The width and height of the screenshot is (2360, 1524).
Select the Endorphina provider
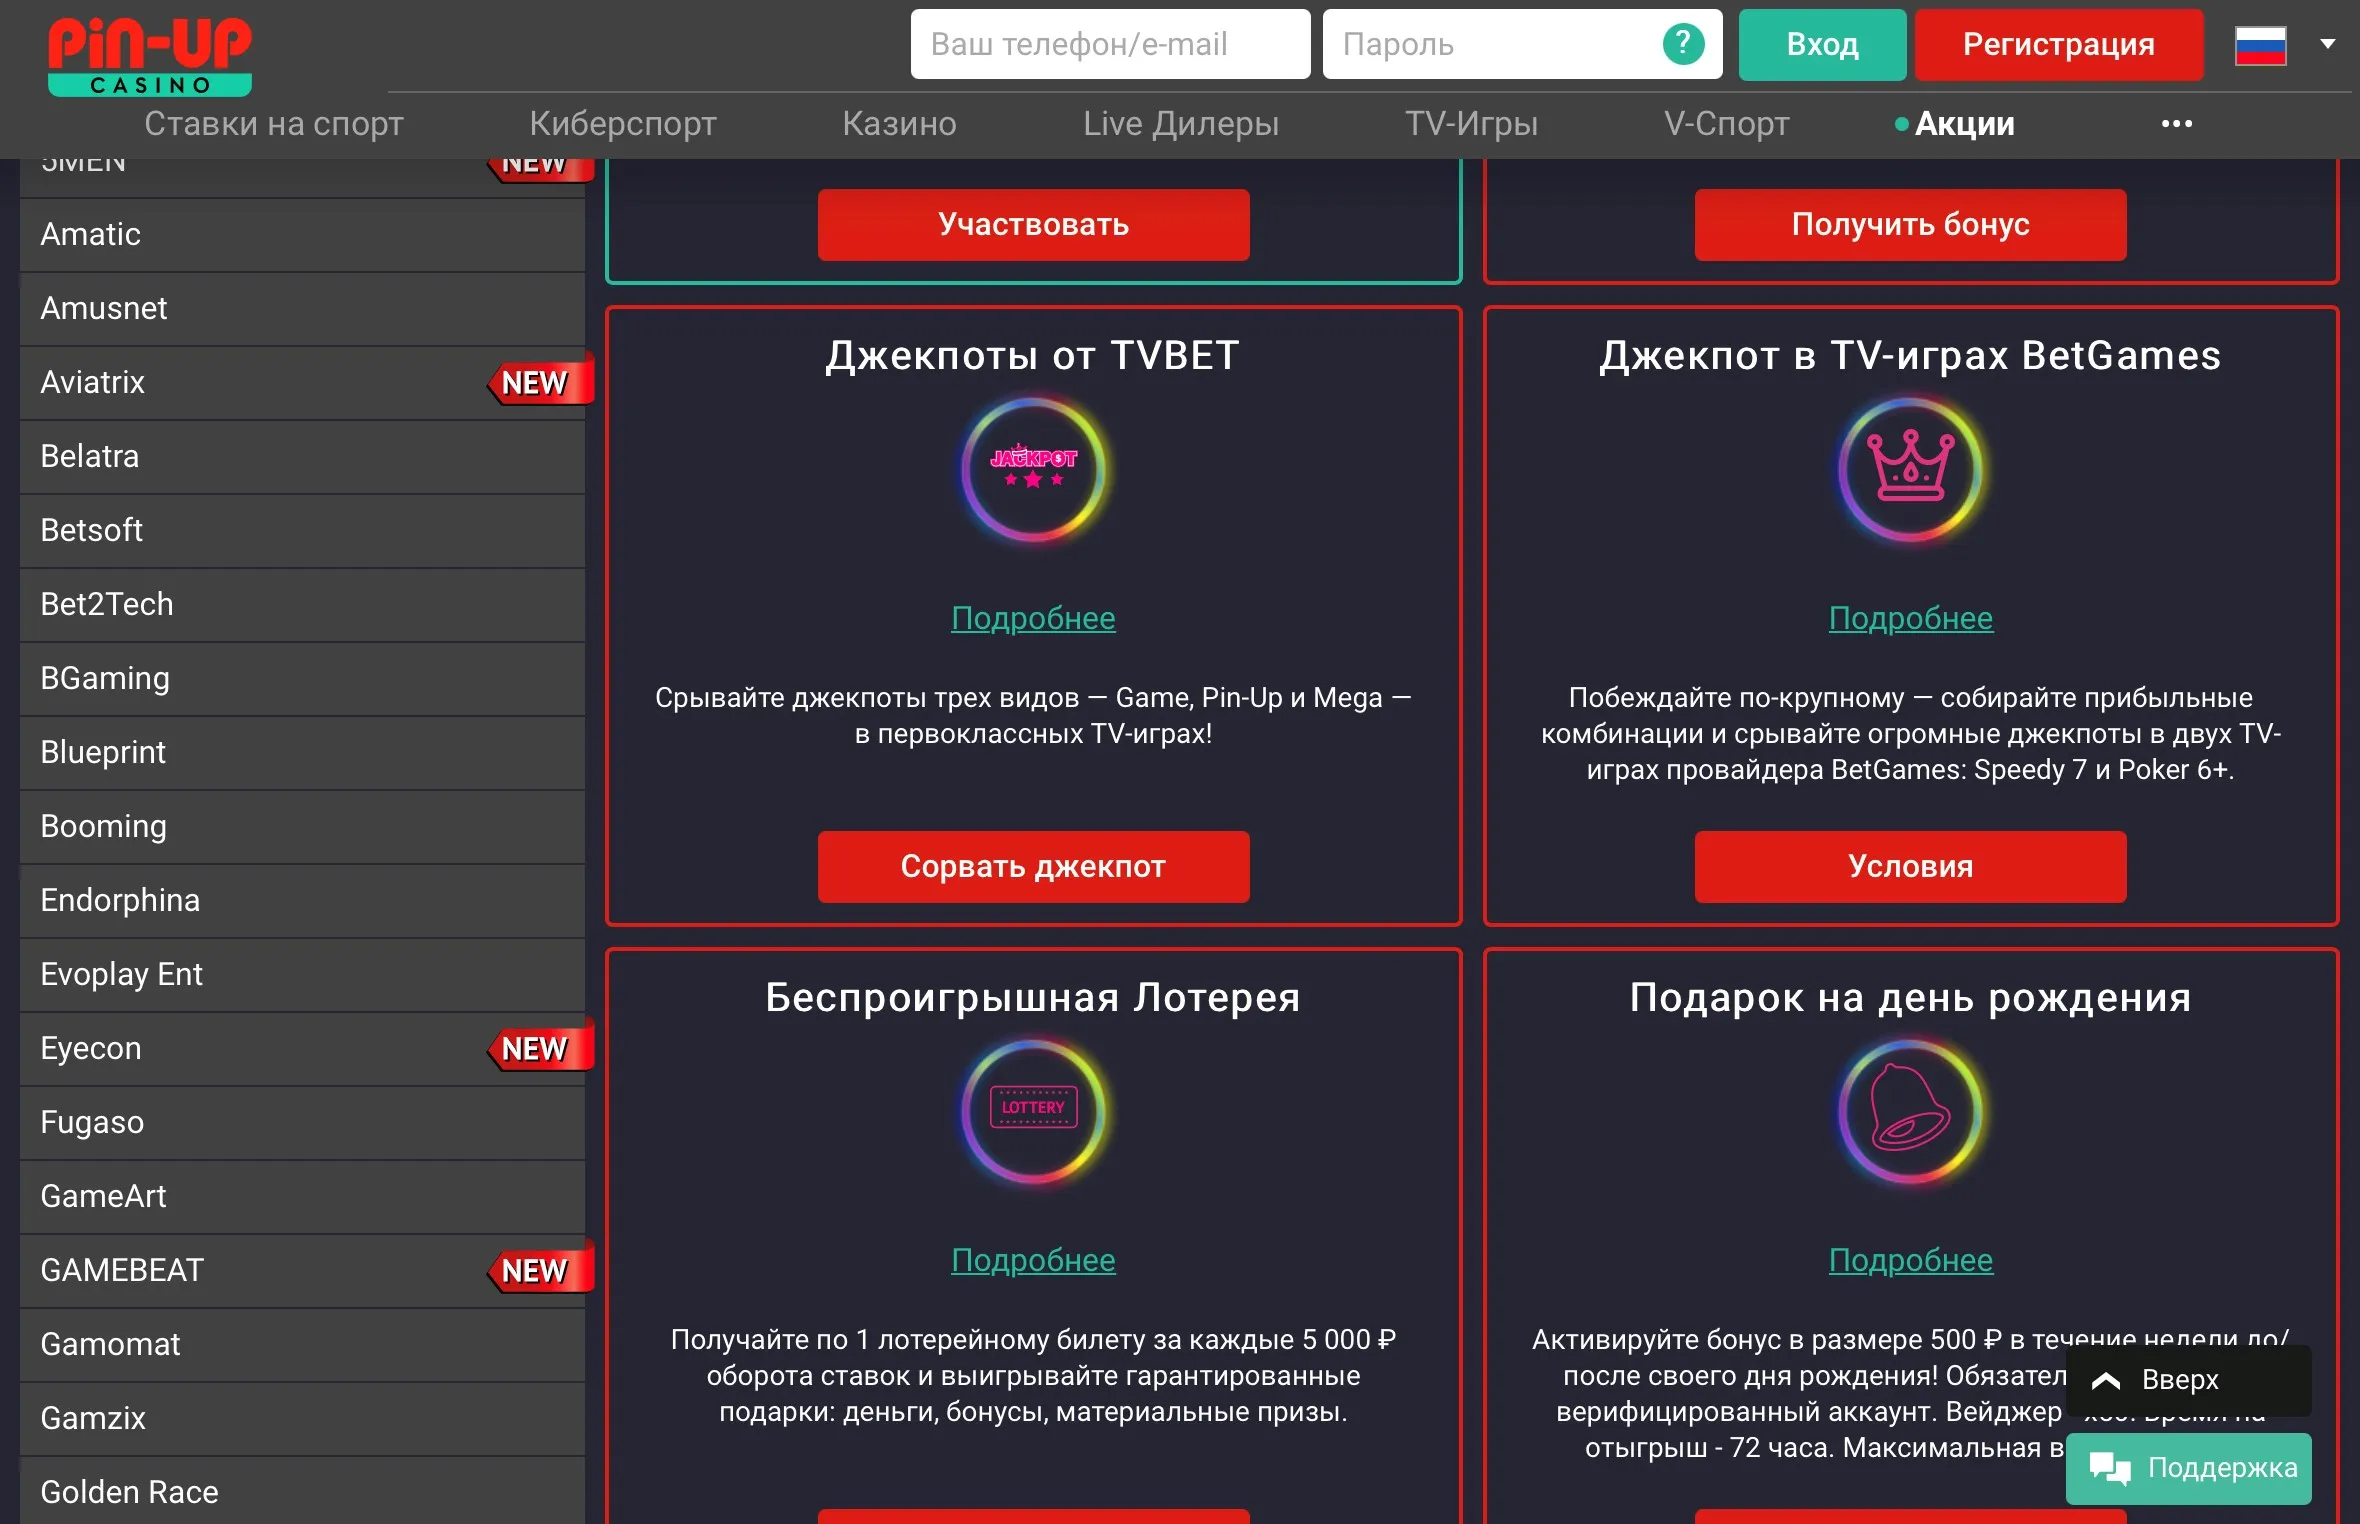[302, 900]
